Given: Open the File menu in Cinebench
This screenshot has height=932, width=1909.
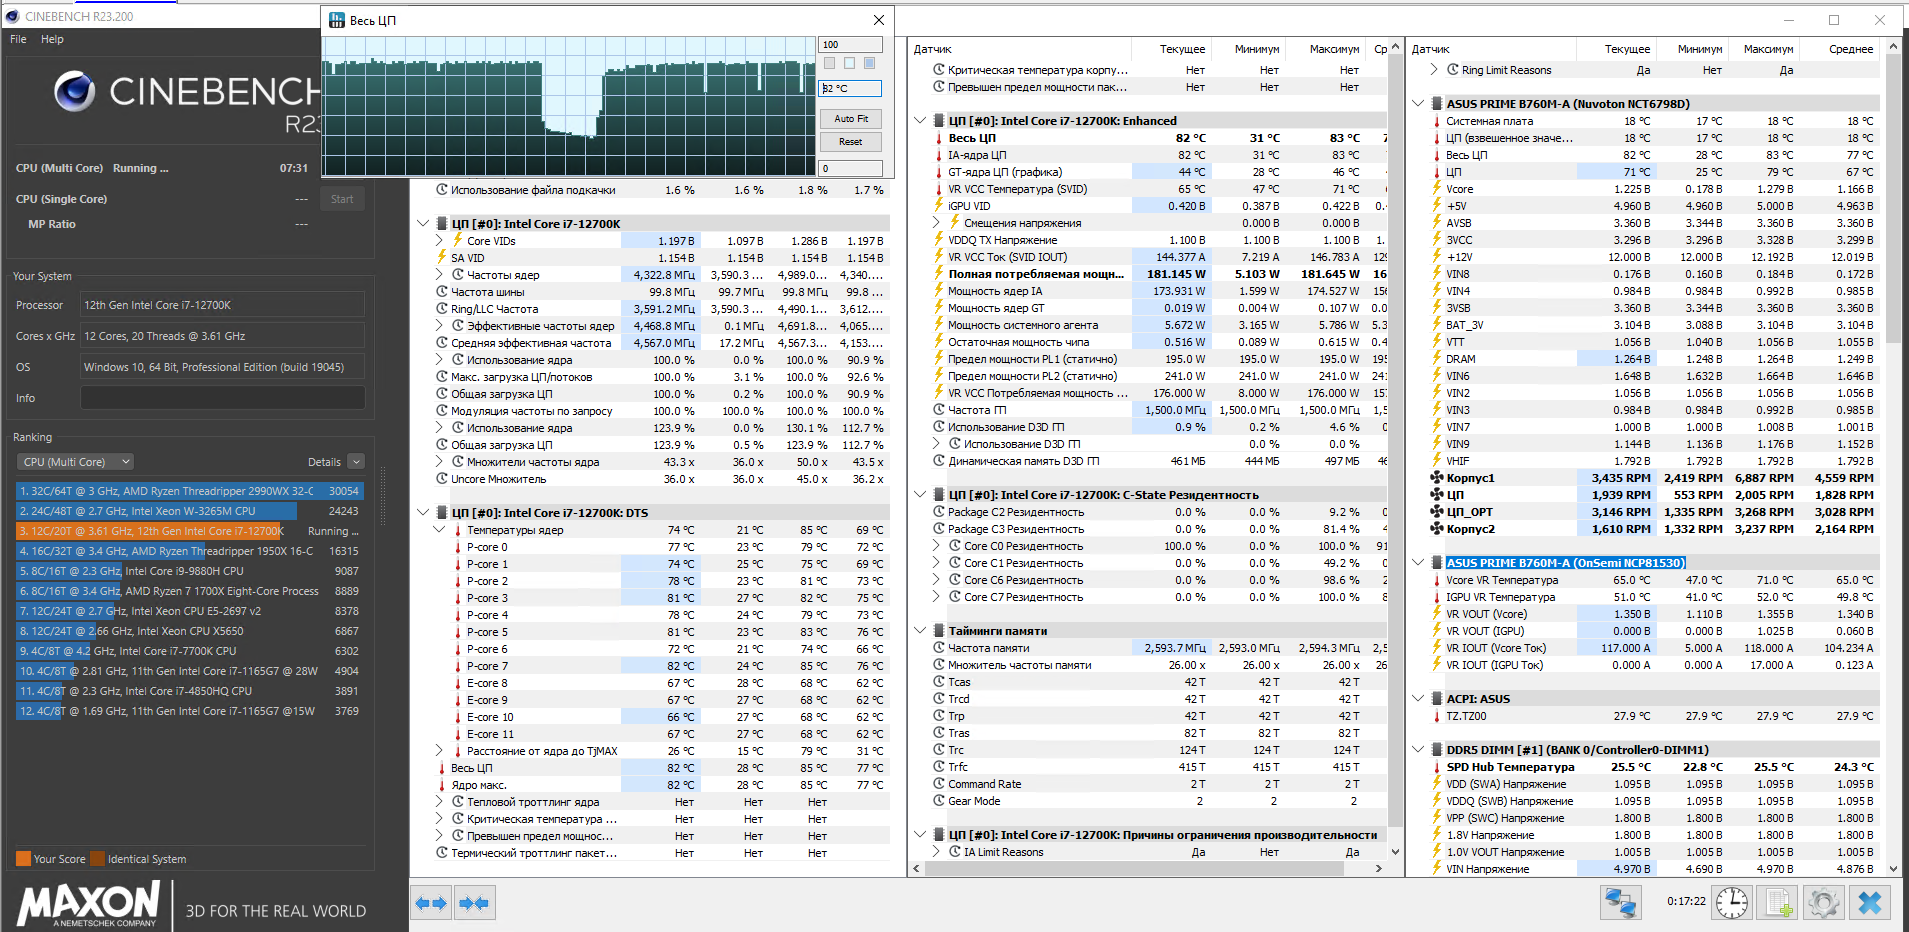Looking at the screenshot, I should [18, 39].
